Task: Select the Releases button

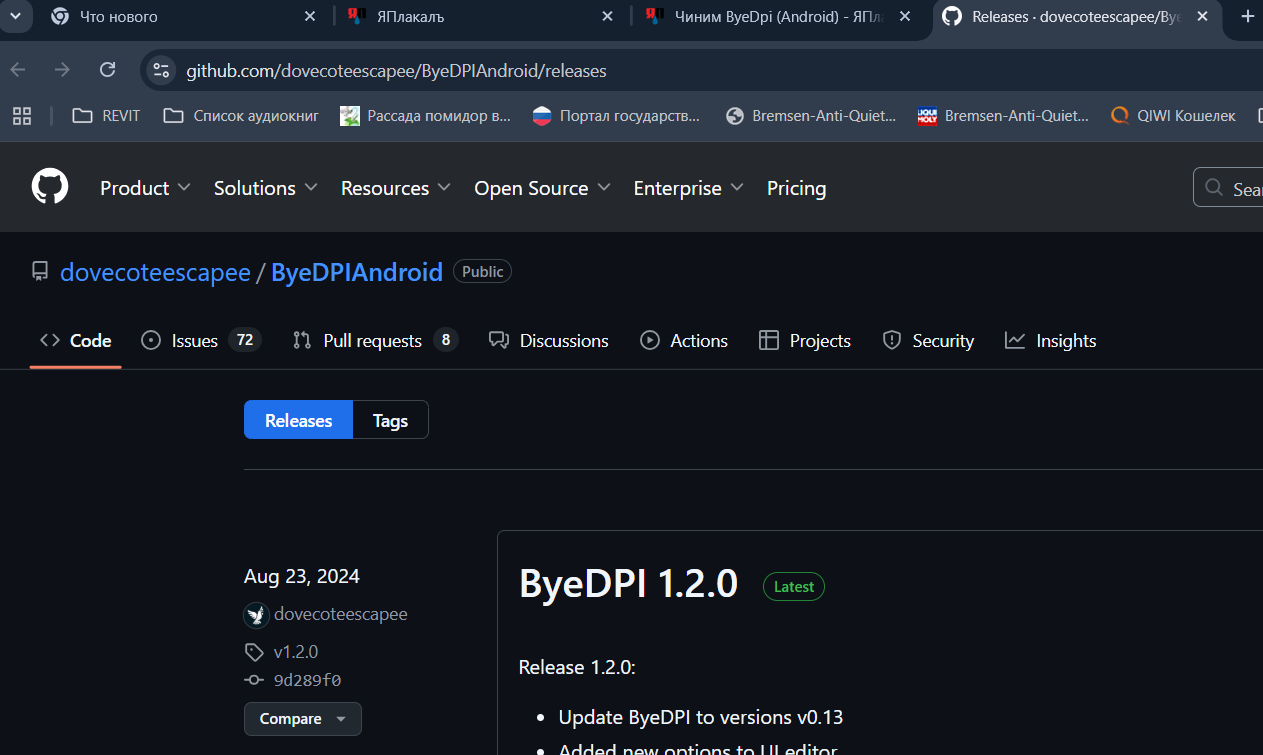Action: [298, 420]
